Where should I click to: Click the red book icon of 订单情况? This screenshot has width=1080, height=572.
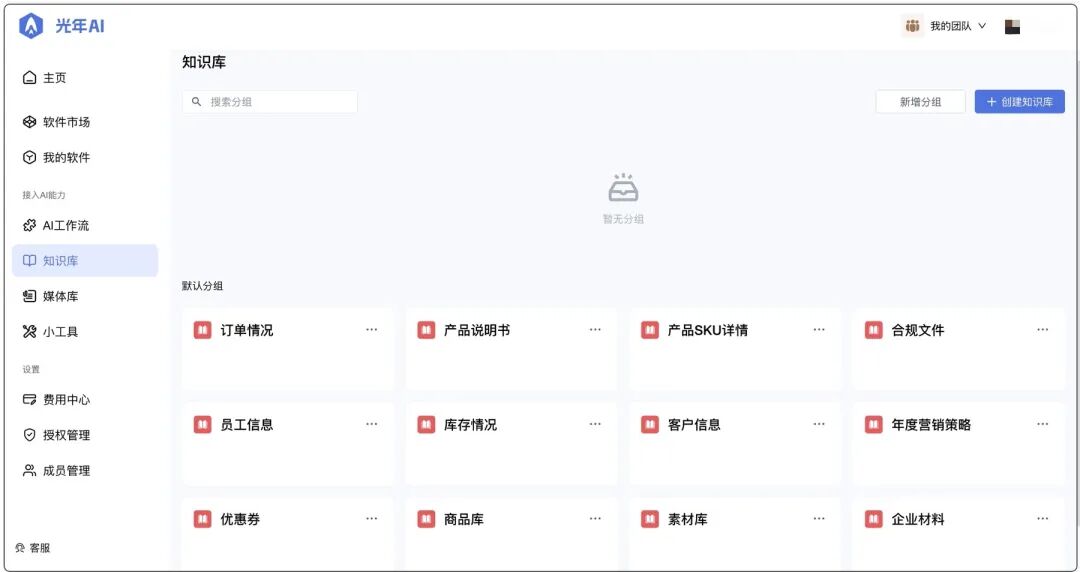coord(202,330)
